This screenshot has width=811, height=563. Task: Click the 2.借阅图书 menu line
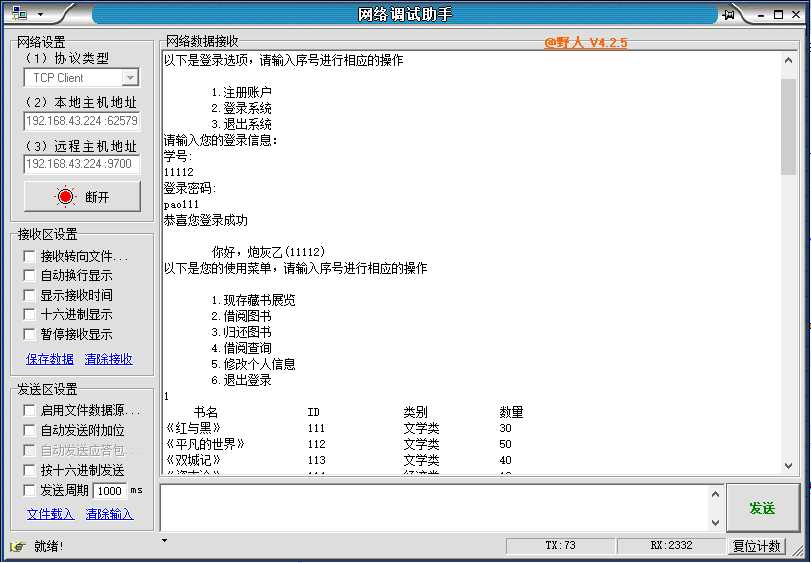coord(242,316)
